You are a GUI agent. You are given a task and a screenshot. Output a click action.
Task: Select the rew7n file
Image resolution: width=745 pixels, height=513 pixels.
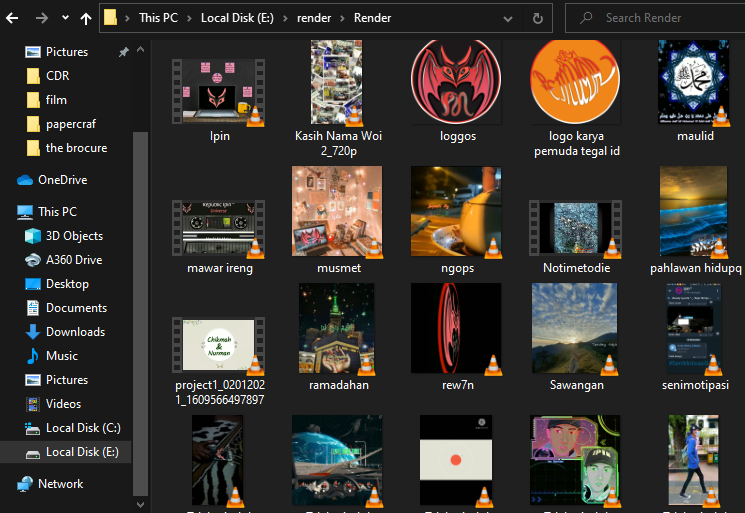tap(457, 337)
